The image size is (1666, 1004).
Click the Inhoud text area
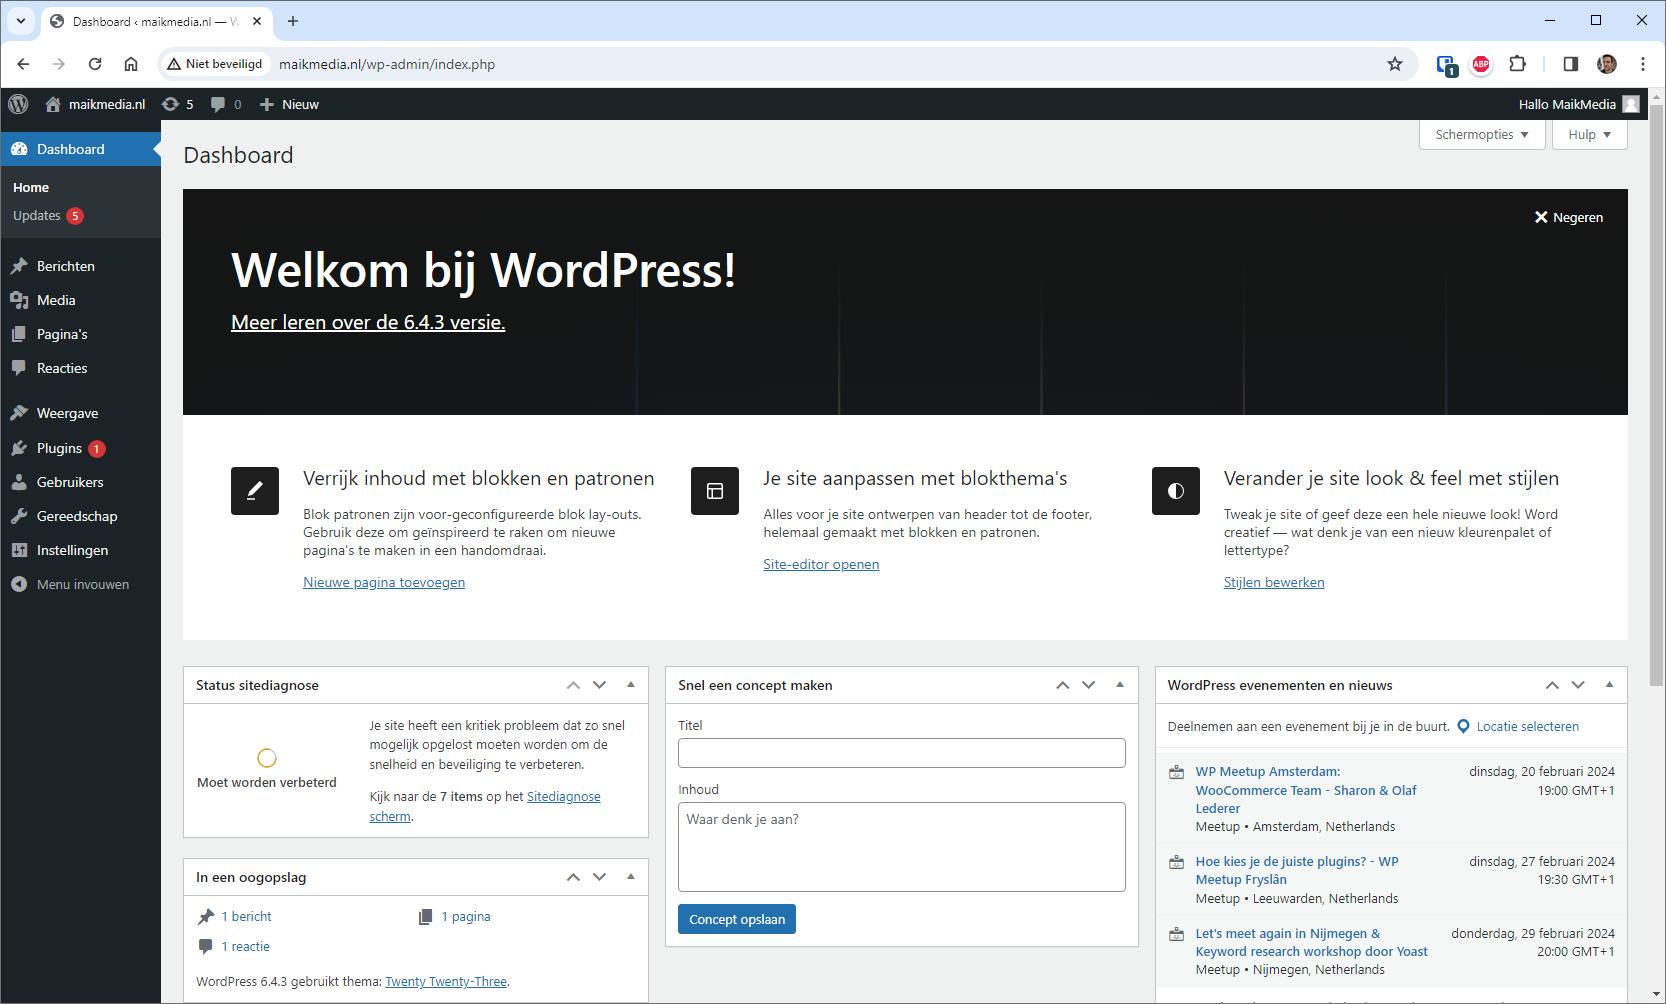902,847
